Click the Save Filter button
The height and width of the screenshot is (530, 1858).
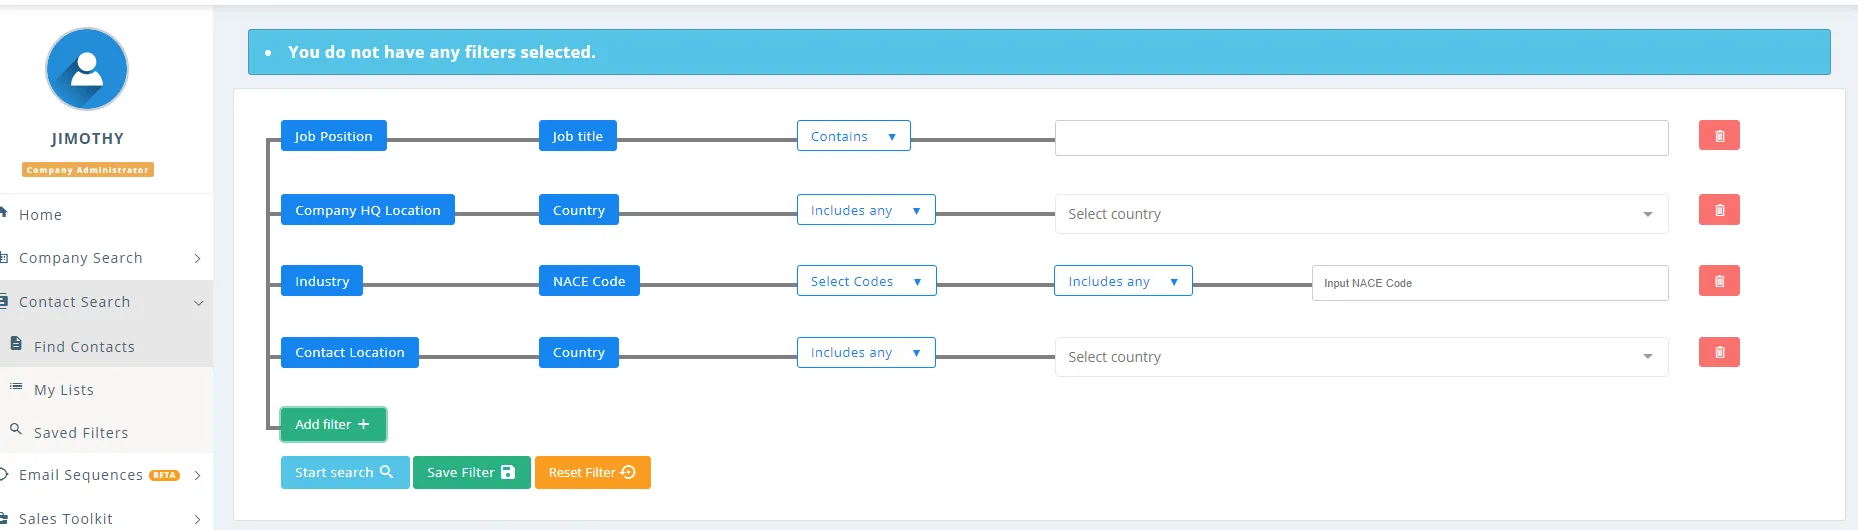point(471,473)
